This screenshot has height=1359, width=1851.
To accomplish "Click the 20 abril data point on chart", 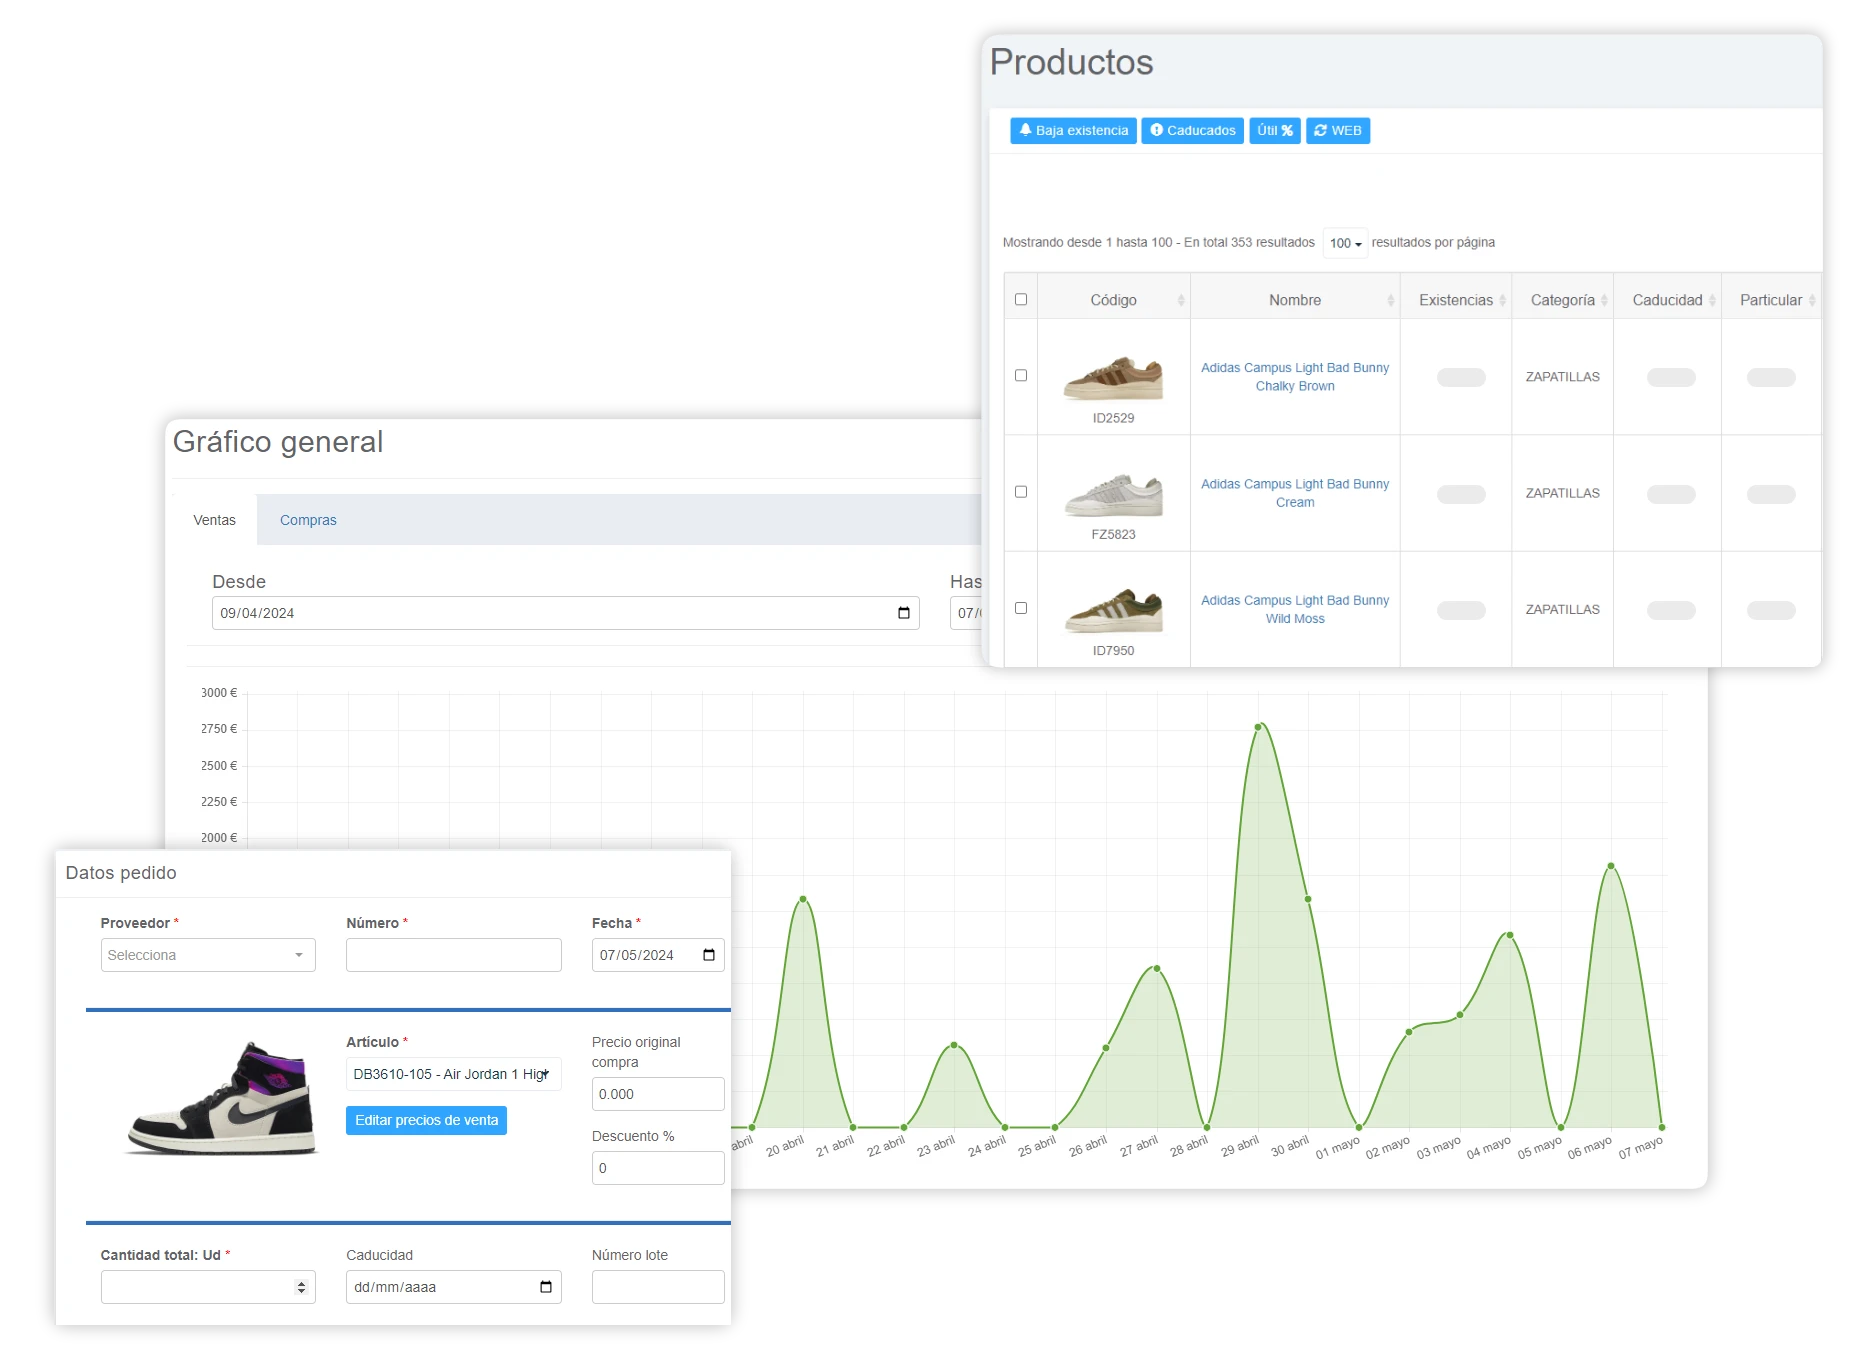I will [803, 899].
